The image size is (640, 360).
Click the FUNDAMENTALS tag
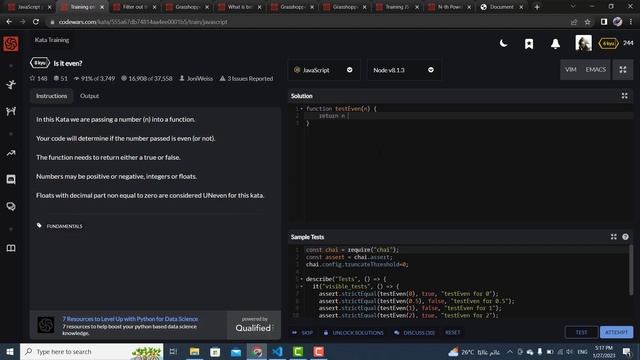click(64, 226)
